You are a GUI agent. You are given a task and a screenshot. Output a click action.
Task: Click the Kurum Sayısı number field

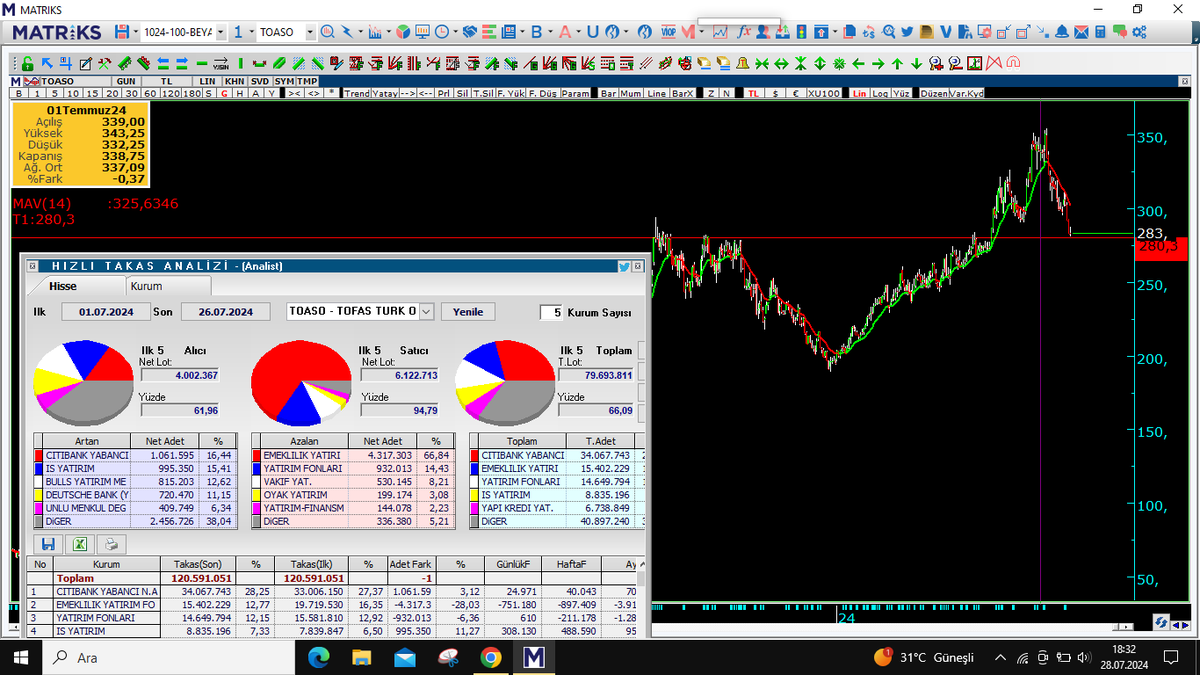coord(550,312)
